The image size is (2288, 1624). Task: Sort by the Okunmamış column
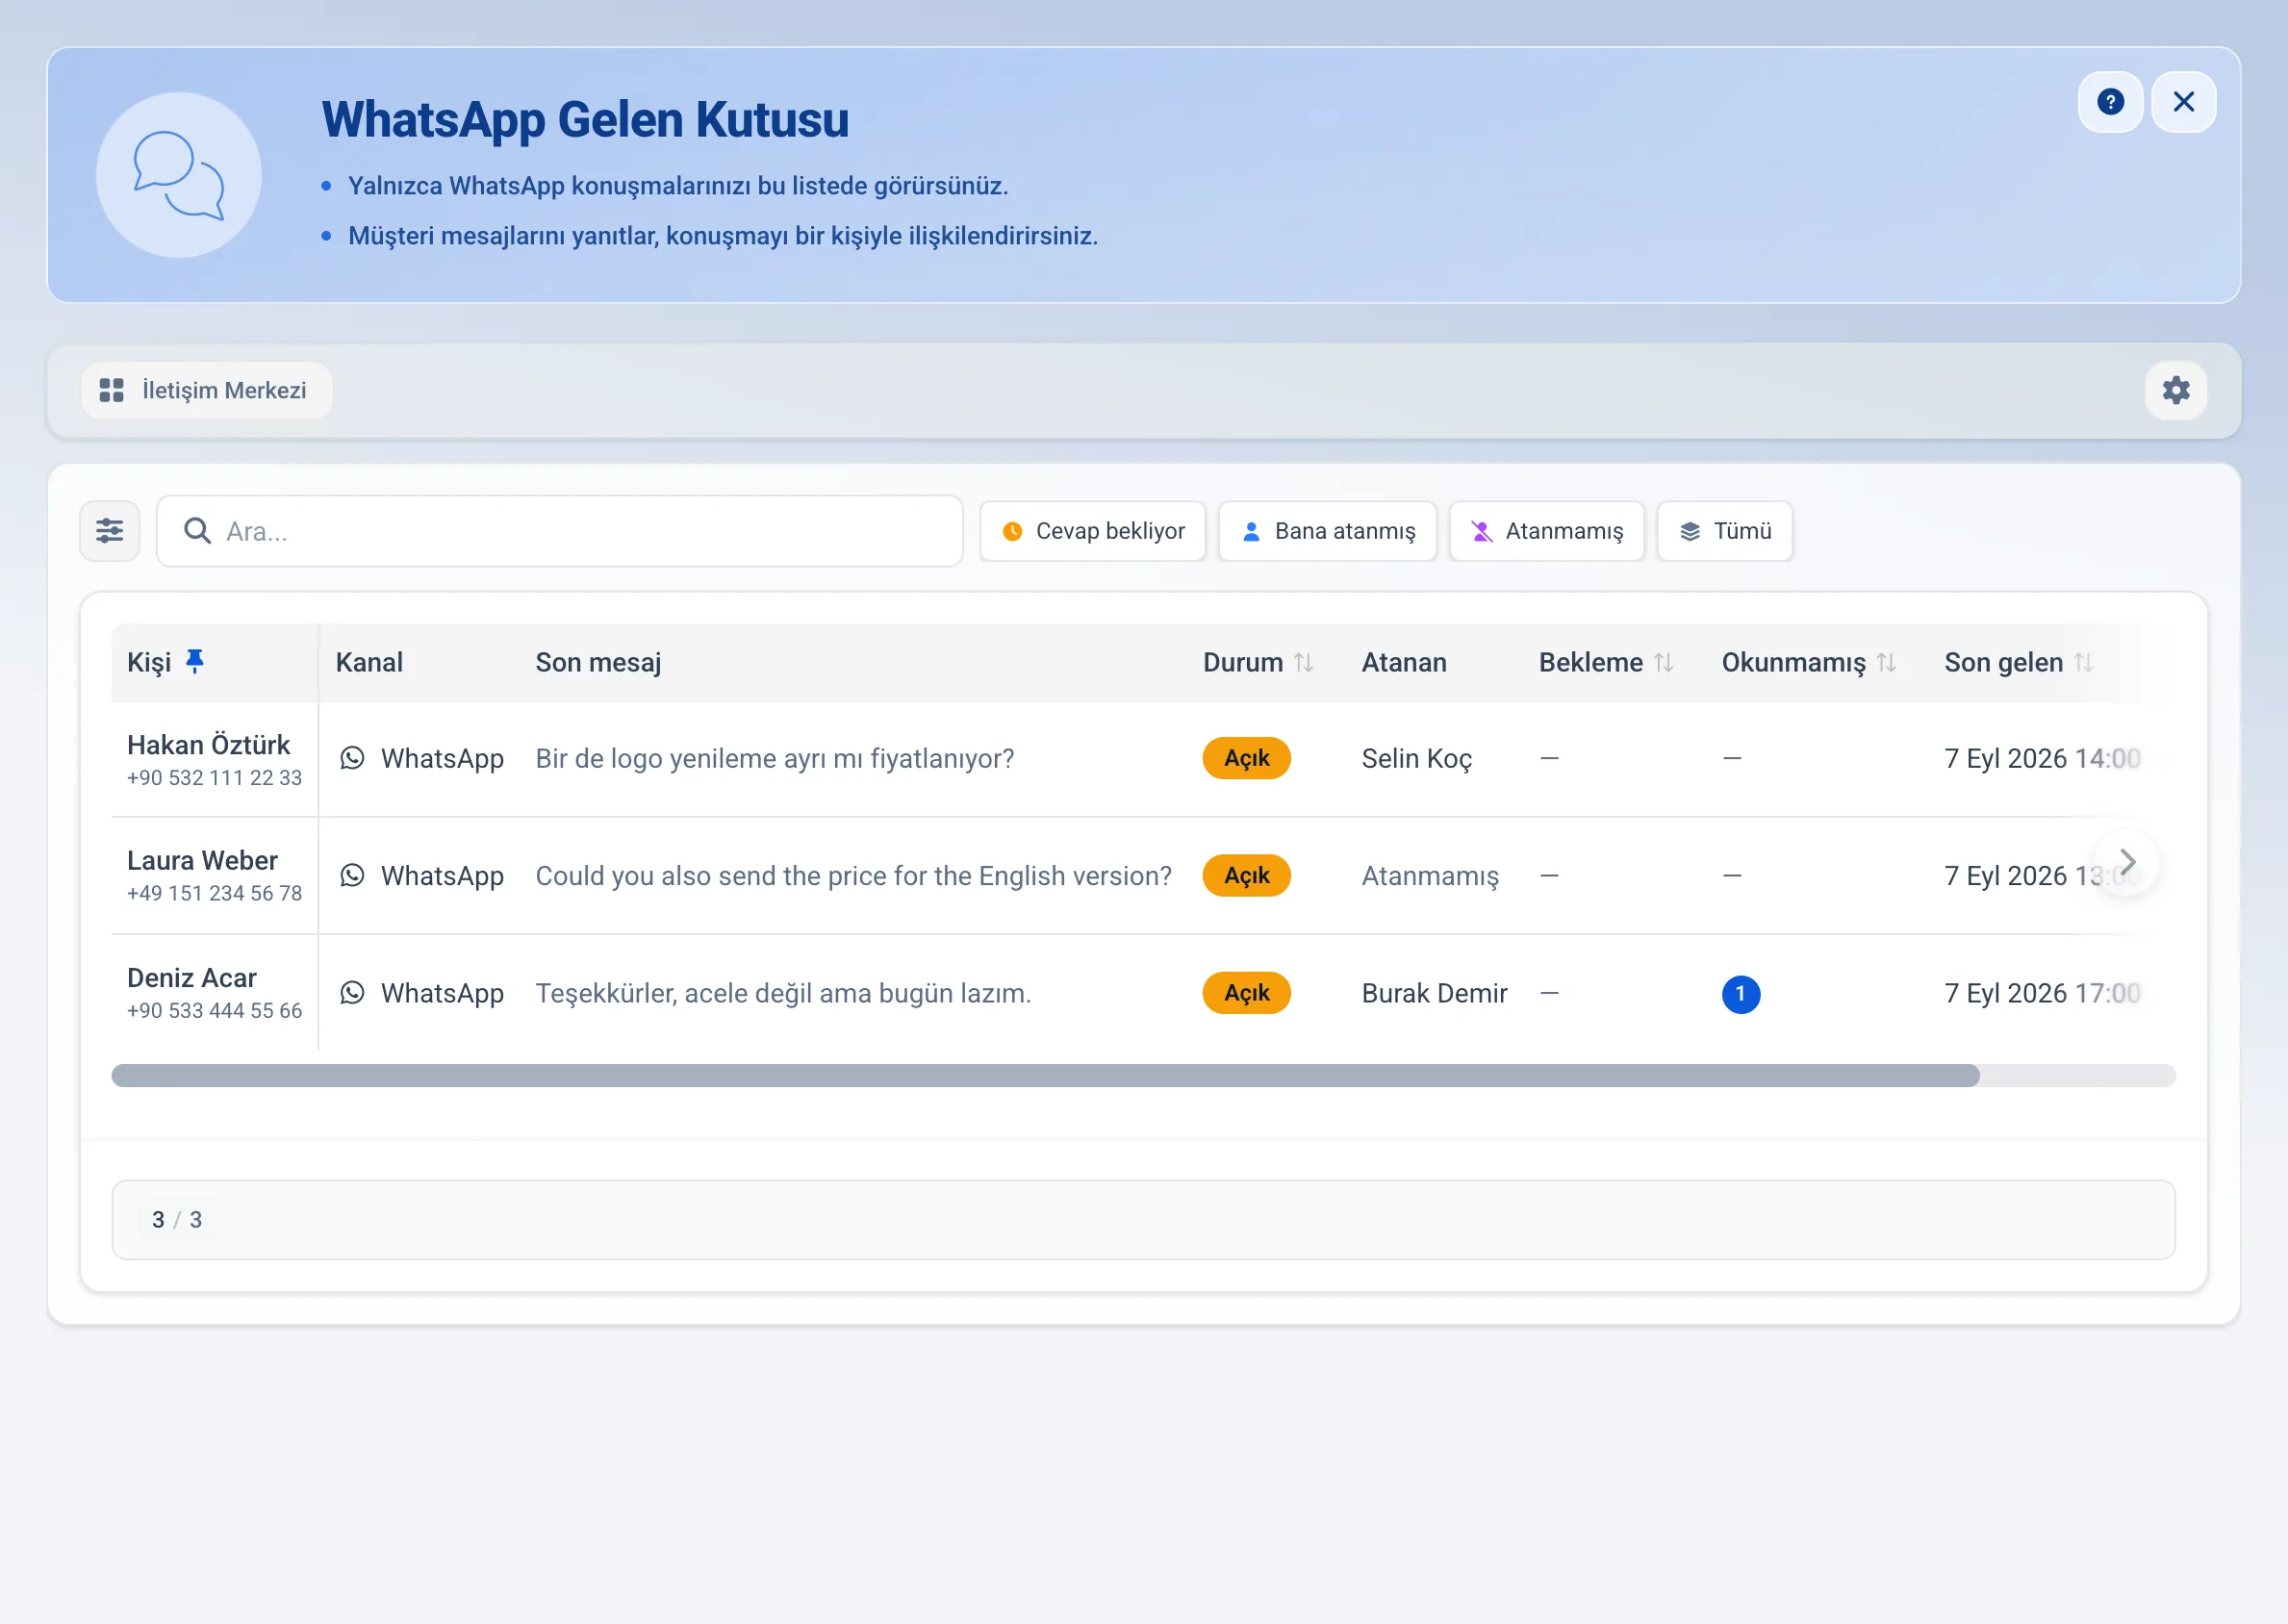1886,662
